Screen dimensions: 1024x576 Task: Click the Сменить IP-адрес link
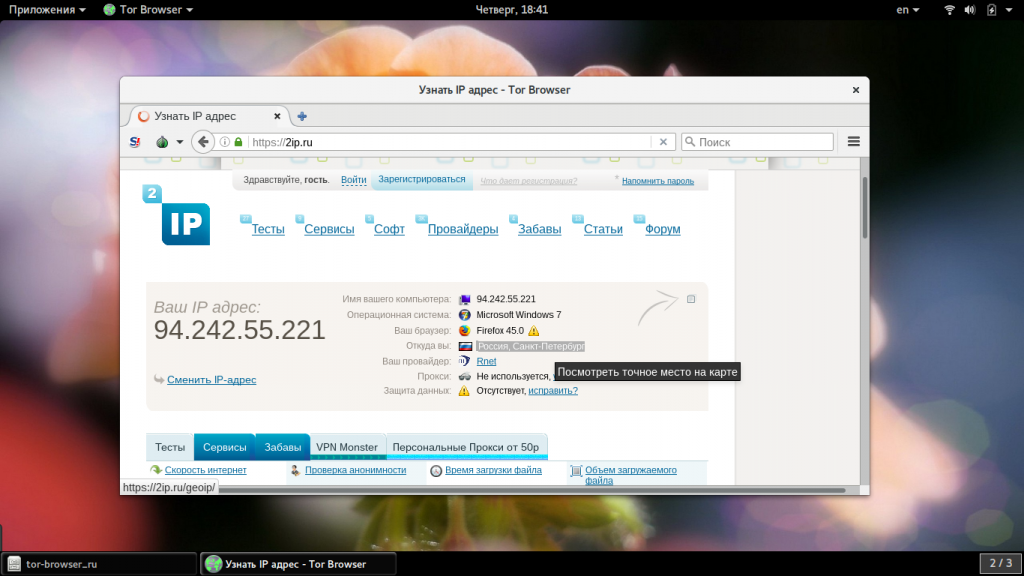point(212,379)
